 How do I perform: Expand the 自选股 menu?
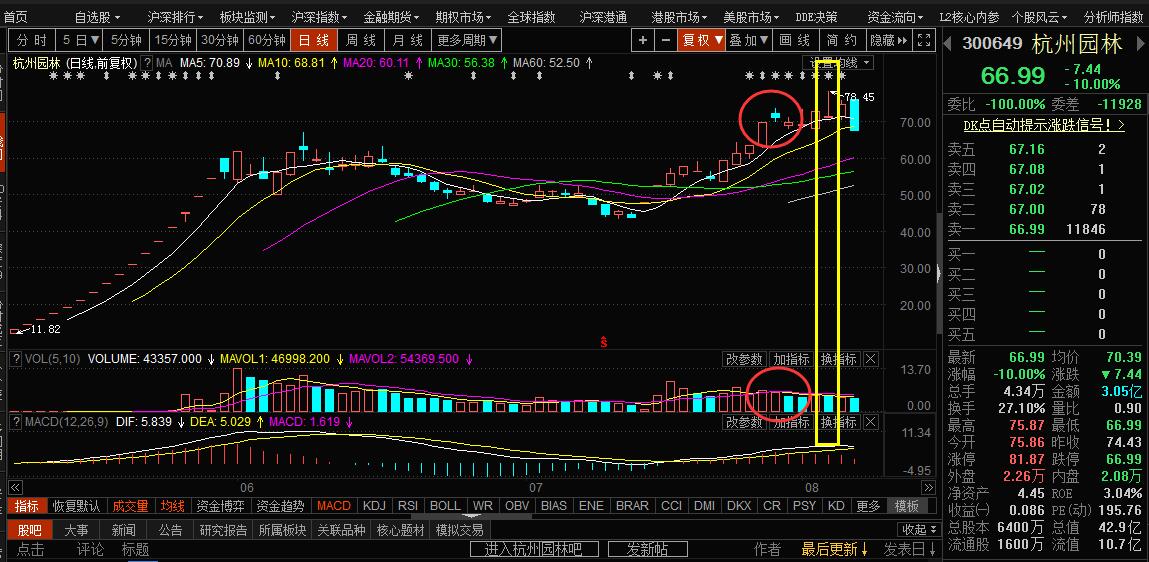pyautogui.click(x=97, y=17)
